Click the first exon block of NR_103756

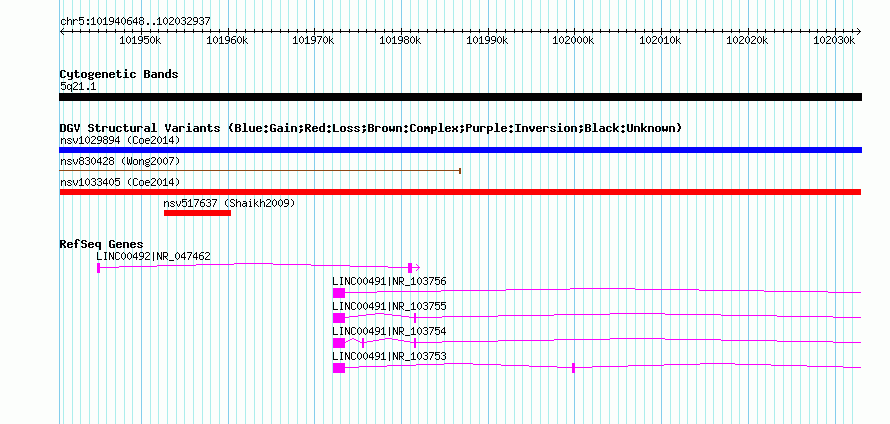339,293
